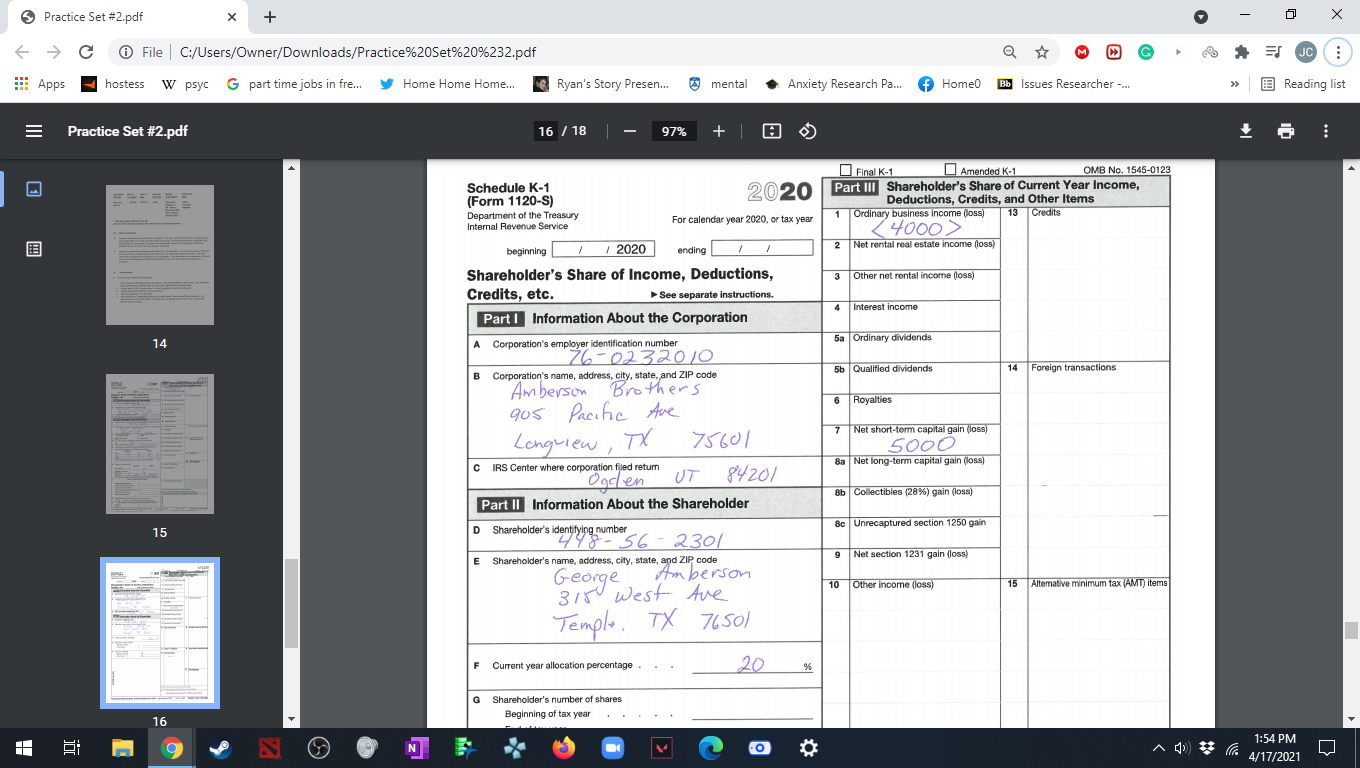Zoom in on the PDF

point(718,130)
